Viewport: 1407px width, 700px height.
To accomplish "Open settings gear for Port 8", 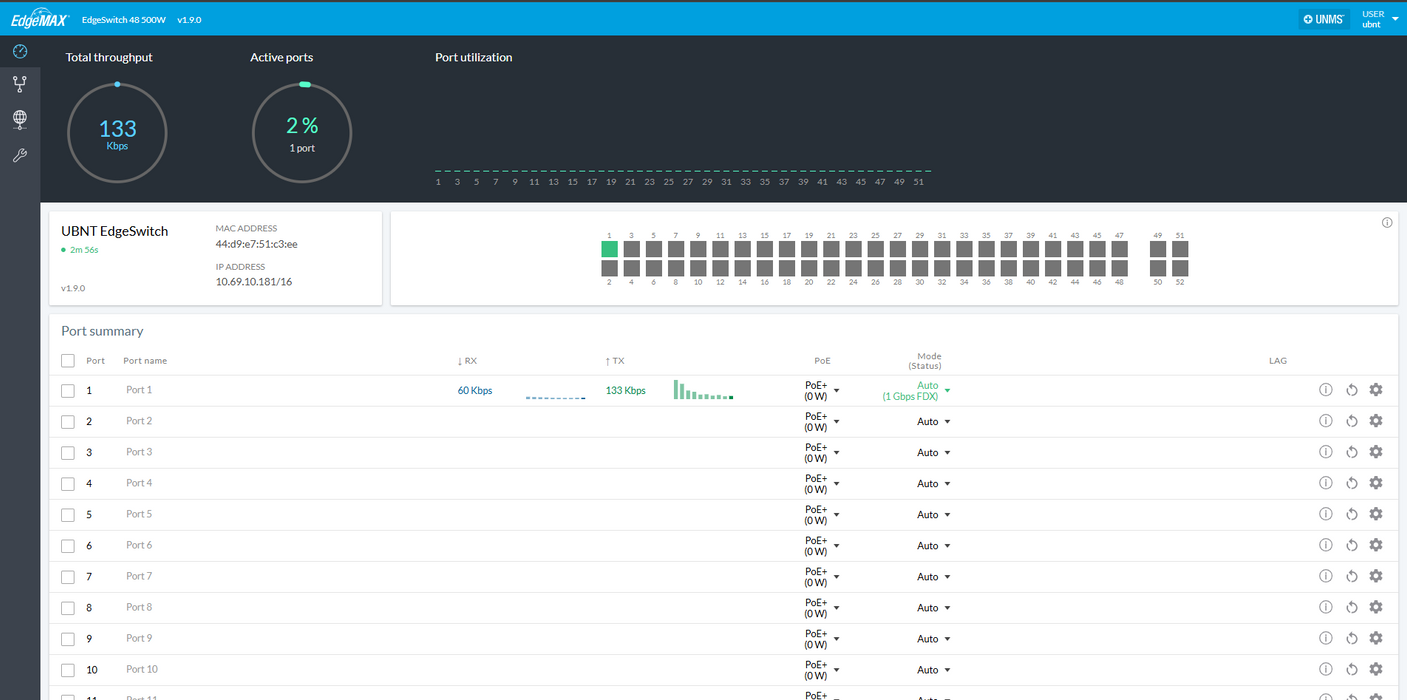I will (x=1376, y=608).
